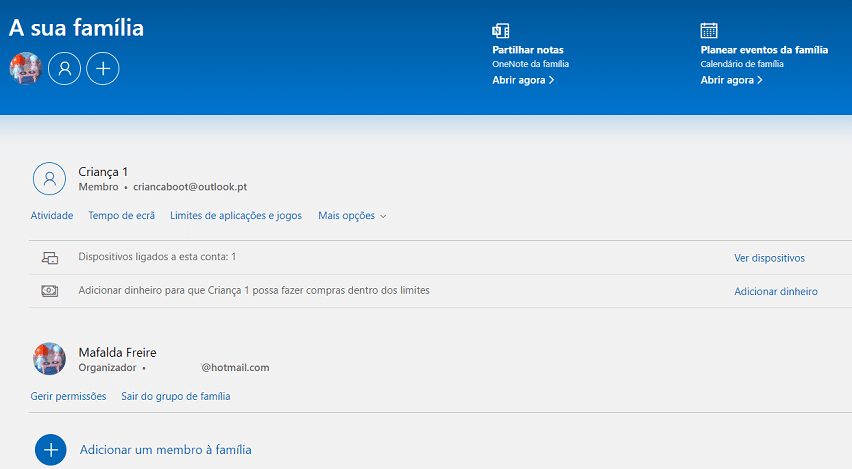
Task: Open Limites de aplicações e jogos
Action: (236, 216)
